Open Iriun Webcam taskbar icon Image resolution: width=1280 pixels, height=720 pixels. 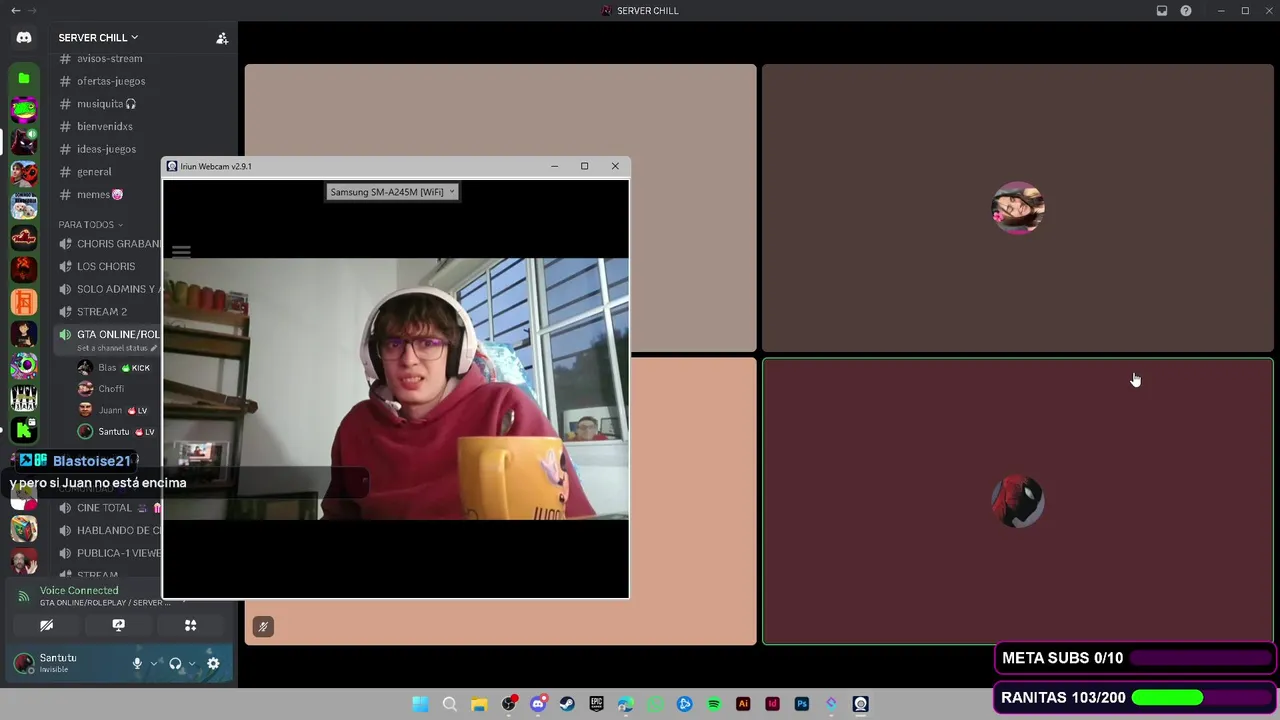click(860, 704)
